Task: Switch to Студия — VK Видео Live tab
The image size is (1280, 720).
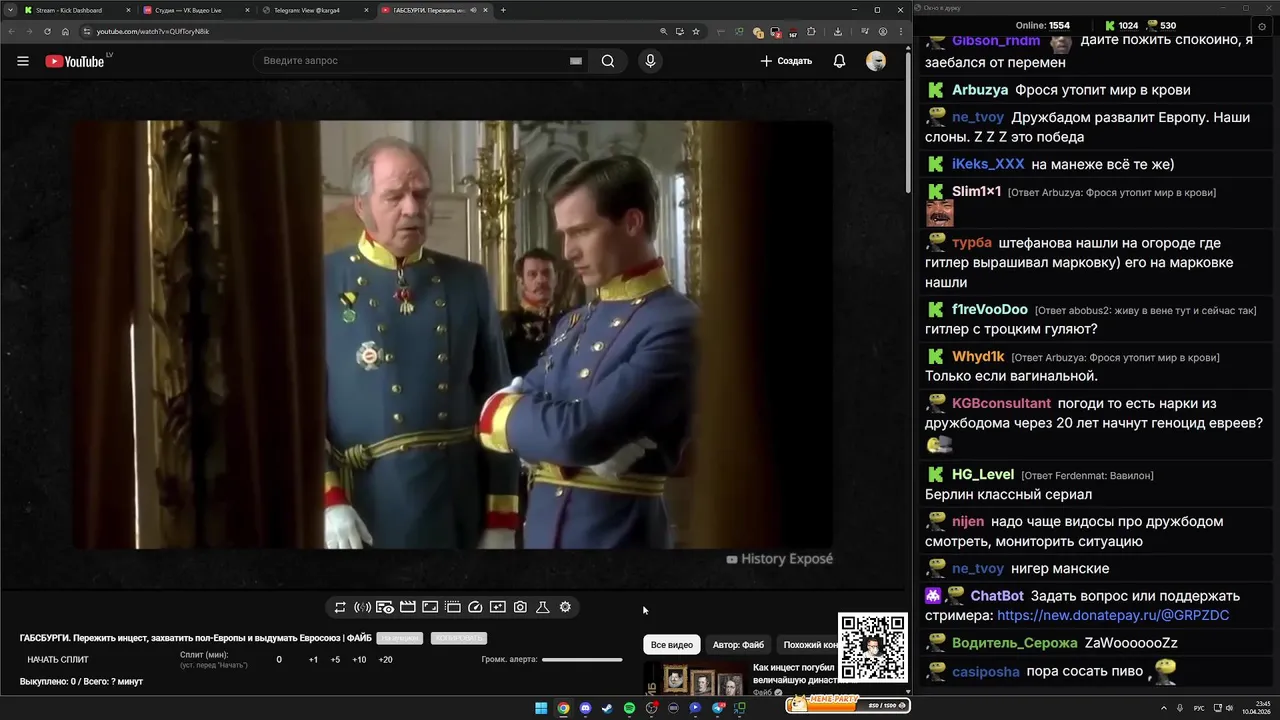Action: pyautogui.click(x=196, y=10)
